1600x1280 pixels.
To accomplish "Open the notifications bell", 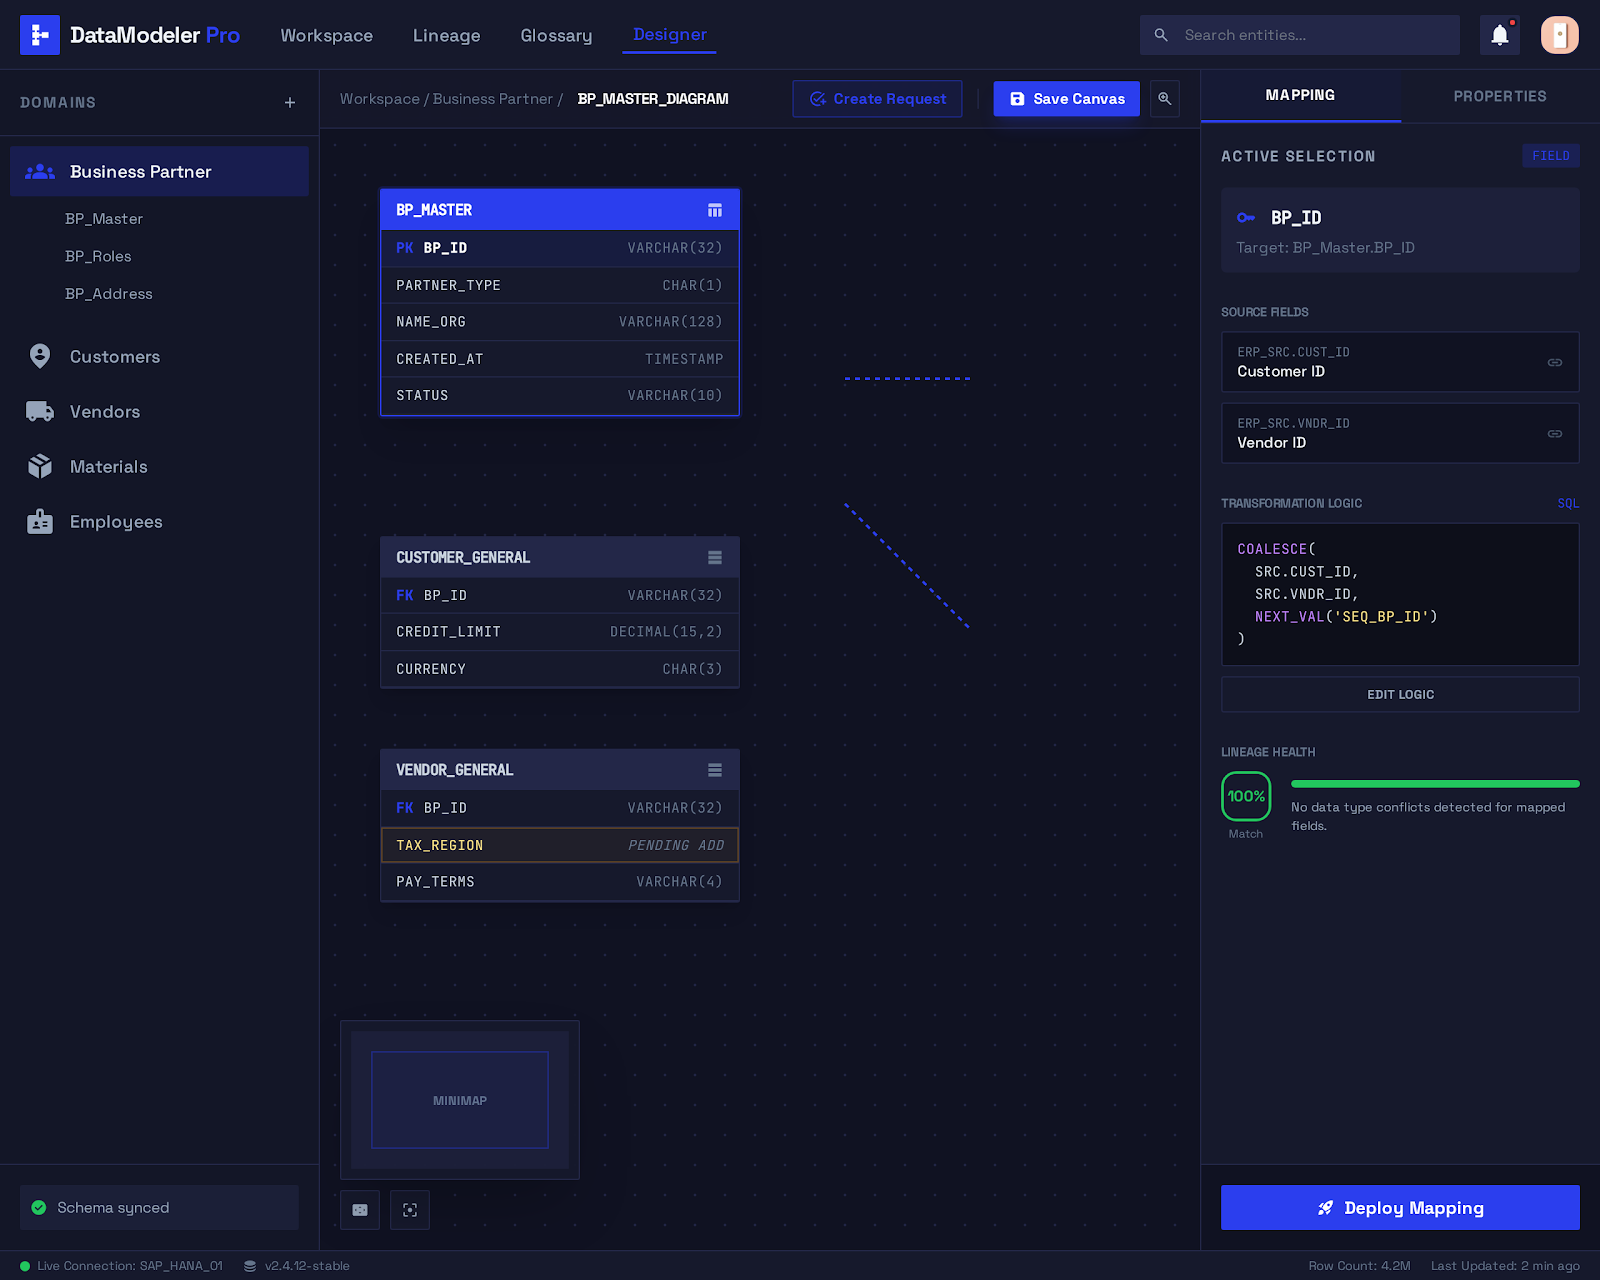I will pyautogui.click(x=1499, y=34).
